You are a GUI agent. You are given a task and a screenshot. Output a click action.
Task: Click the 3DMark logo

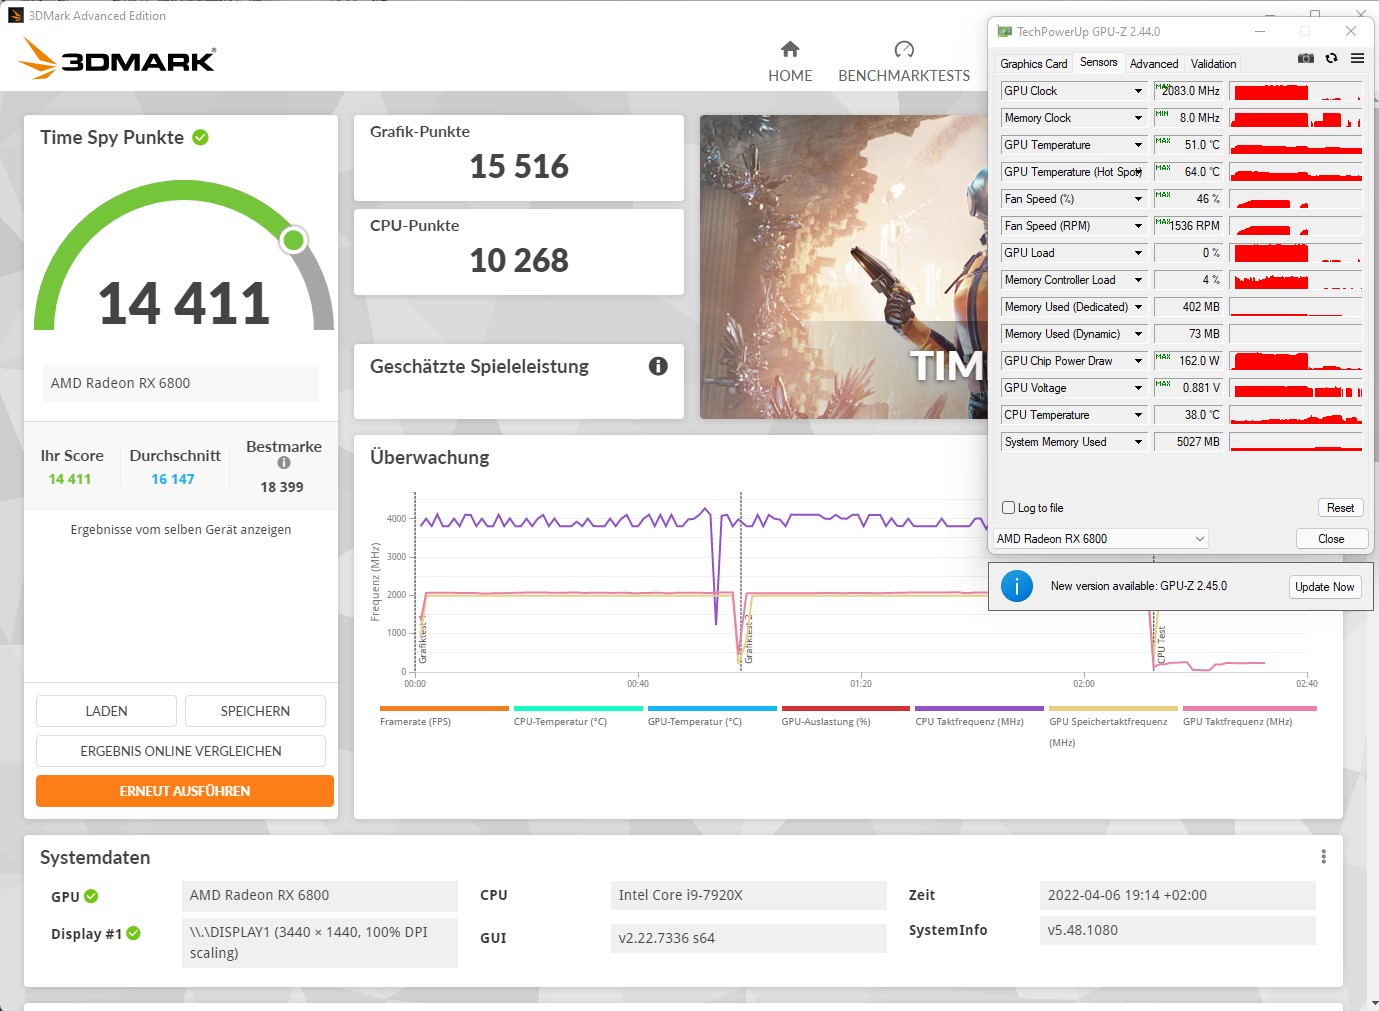[117, 59]
